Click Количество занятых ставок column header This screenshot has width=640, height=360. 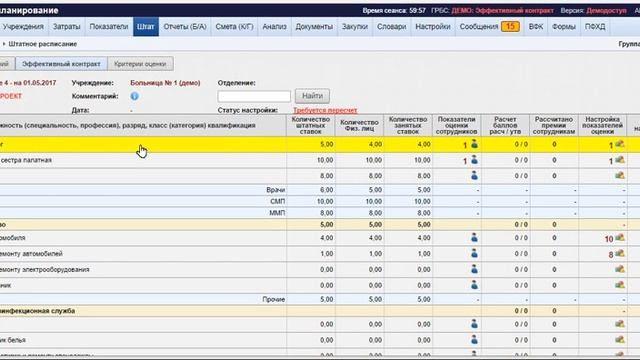click(x=408, y=125)
